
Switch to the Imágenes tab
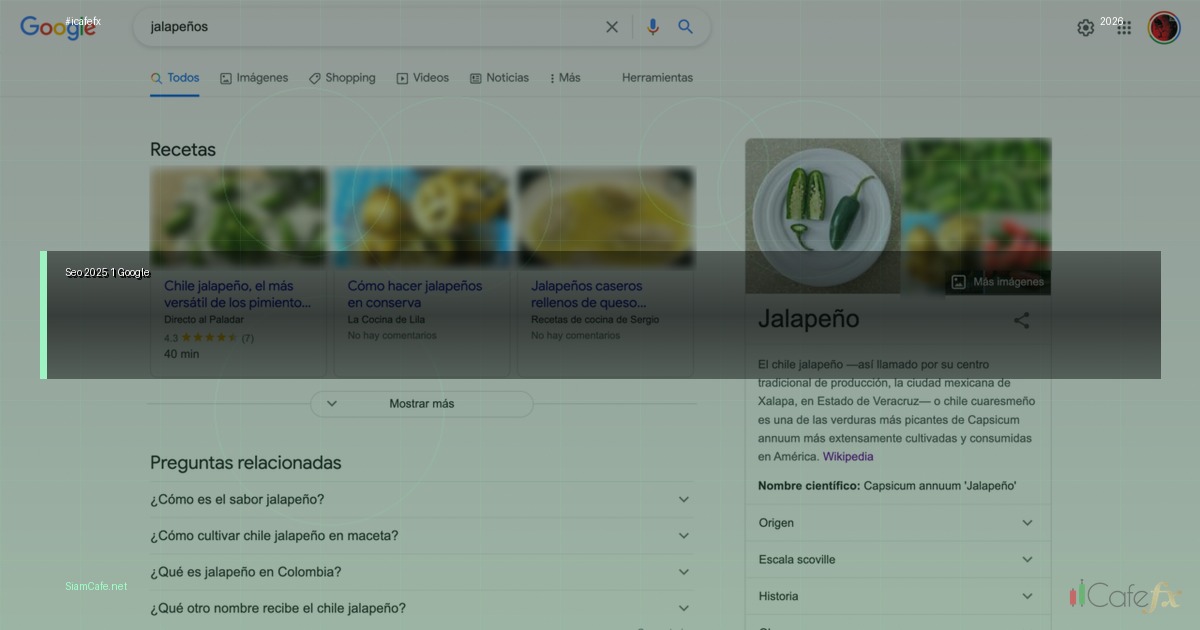click(x=254, y=78)
